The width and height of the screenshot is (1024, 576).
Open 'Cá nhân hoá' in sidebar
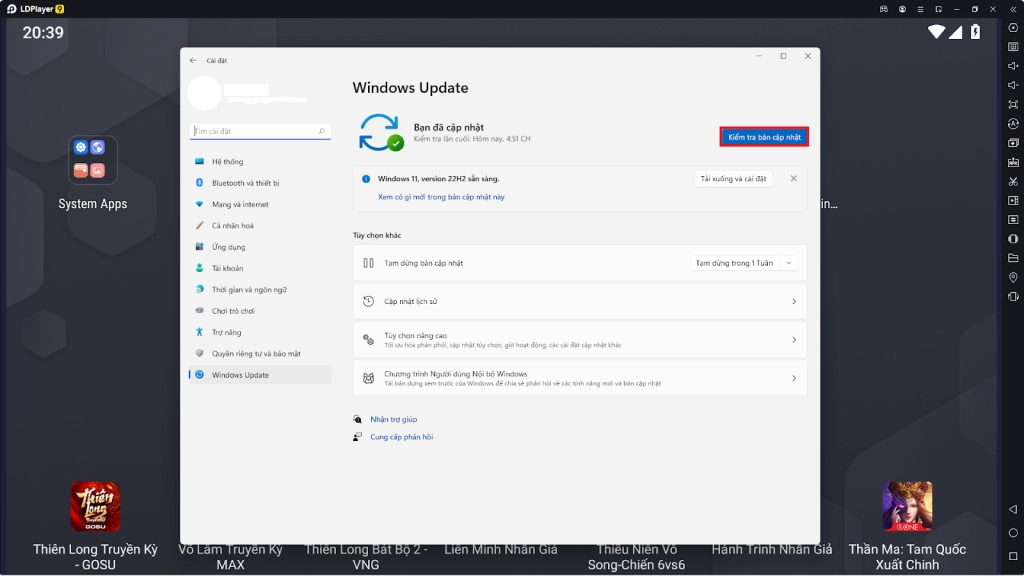click(260, 226)
